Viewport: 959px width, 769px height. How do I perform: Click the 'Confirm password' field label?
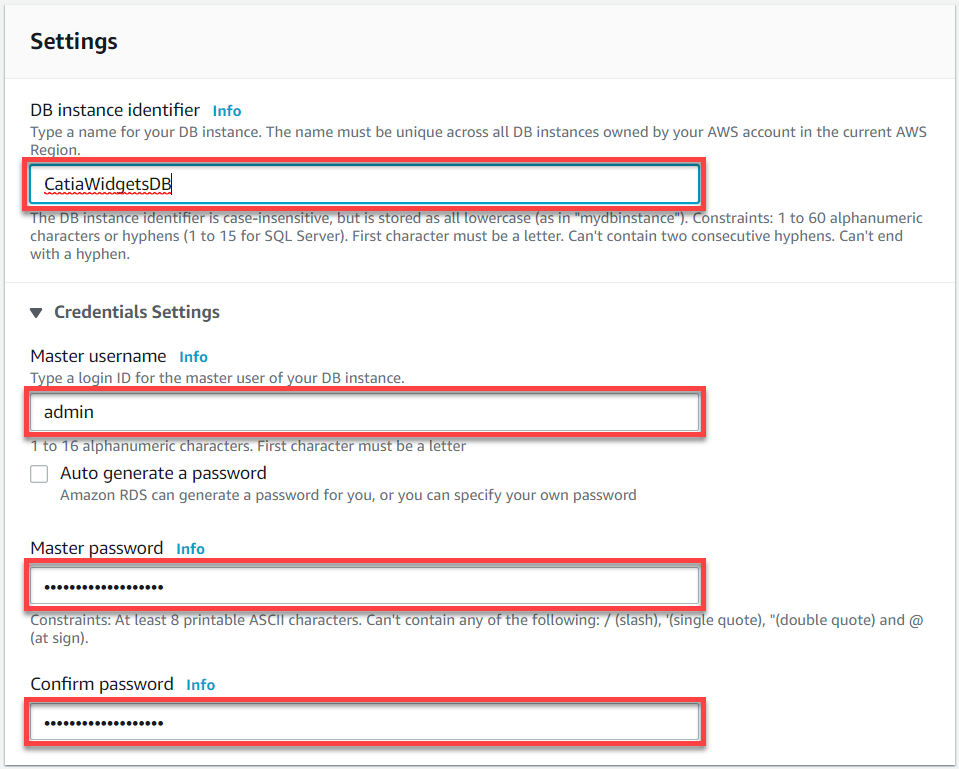click(x=102, y=684)
